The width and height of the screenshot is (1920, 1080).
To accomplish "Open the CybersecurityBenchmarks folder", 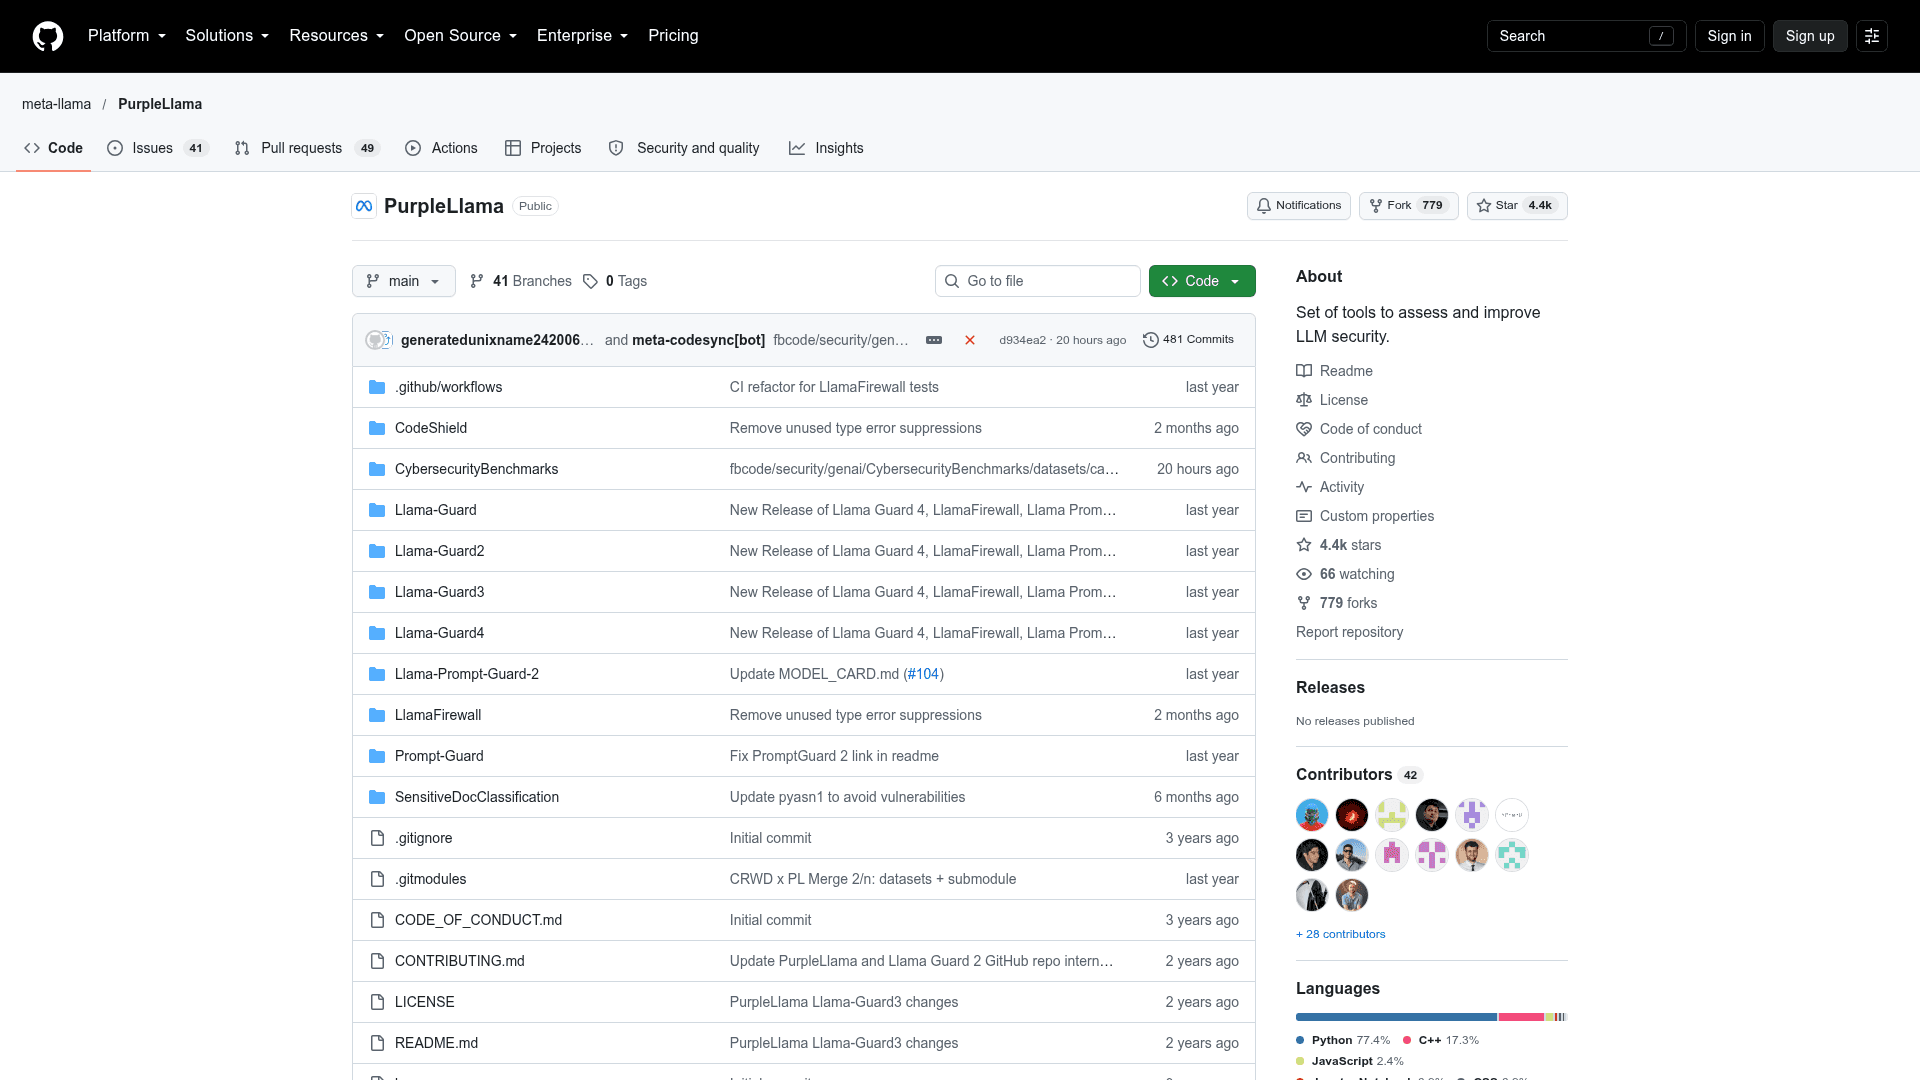I will [476, 469].
